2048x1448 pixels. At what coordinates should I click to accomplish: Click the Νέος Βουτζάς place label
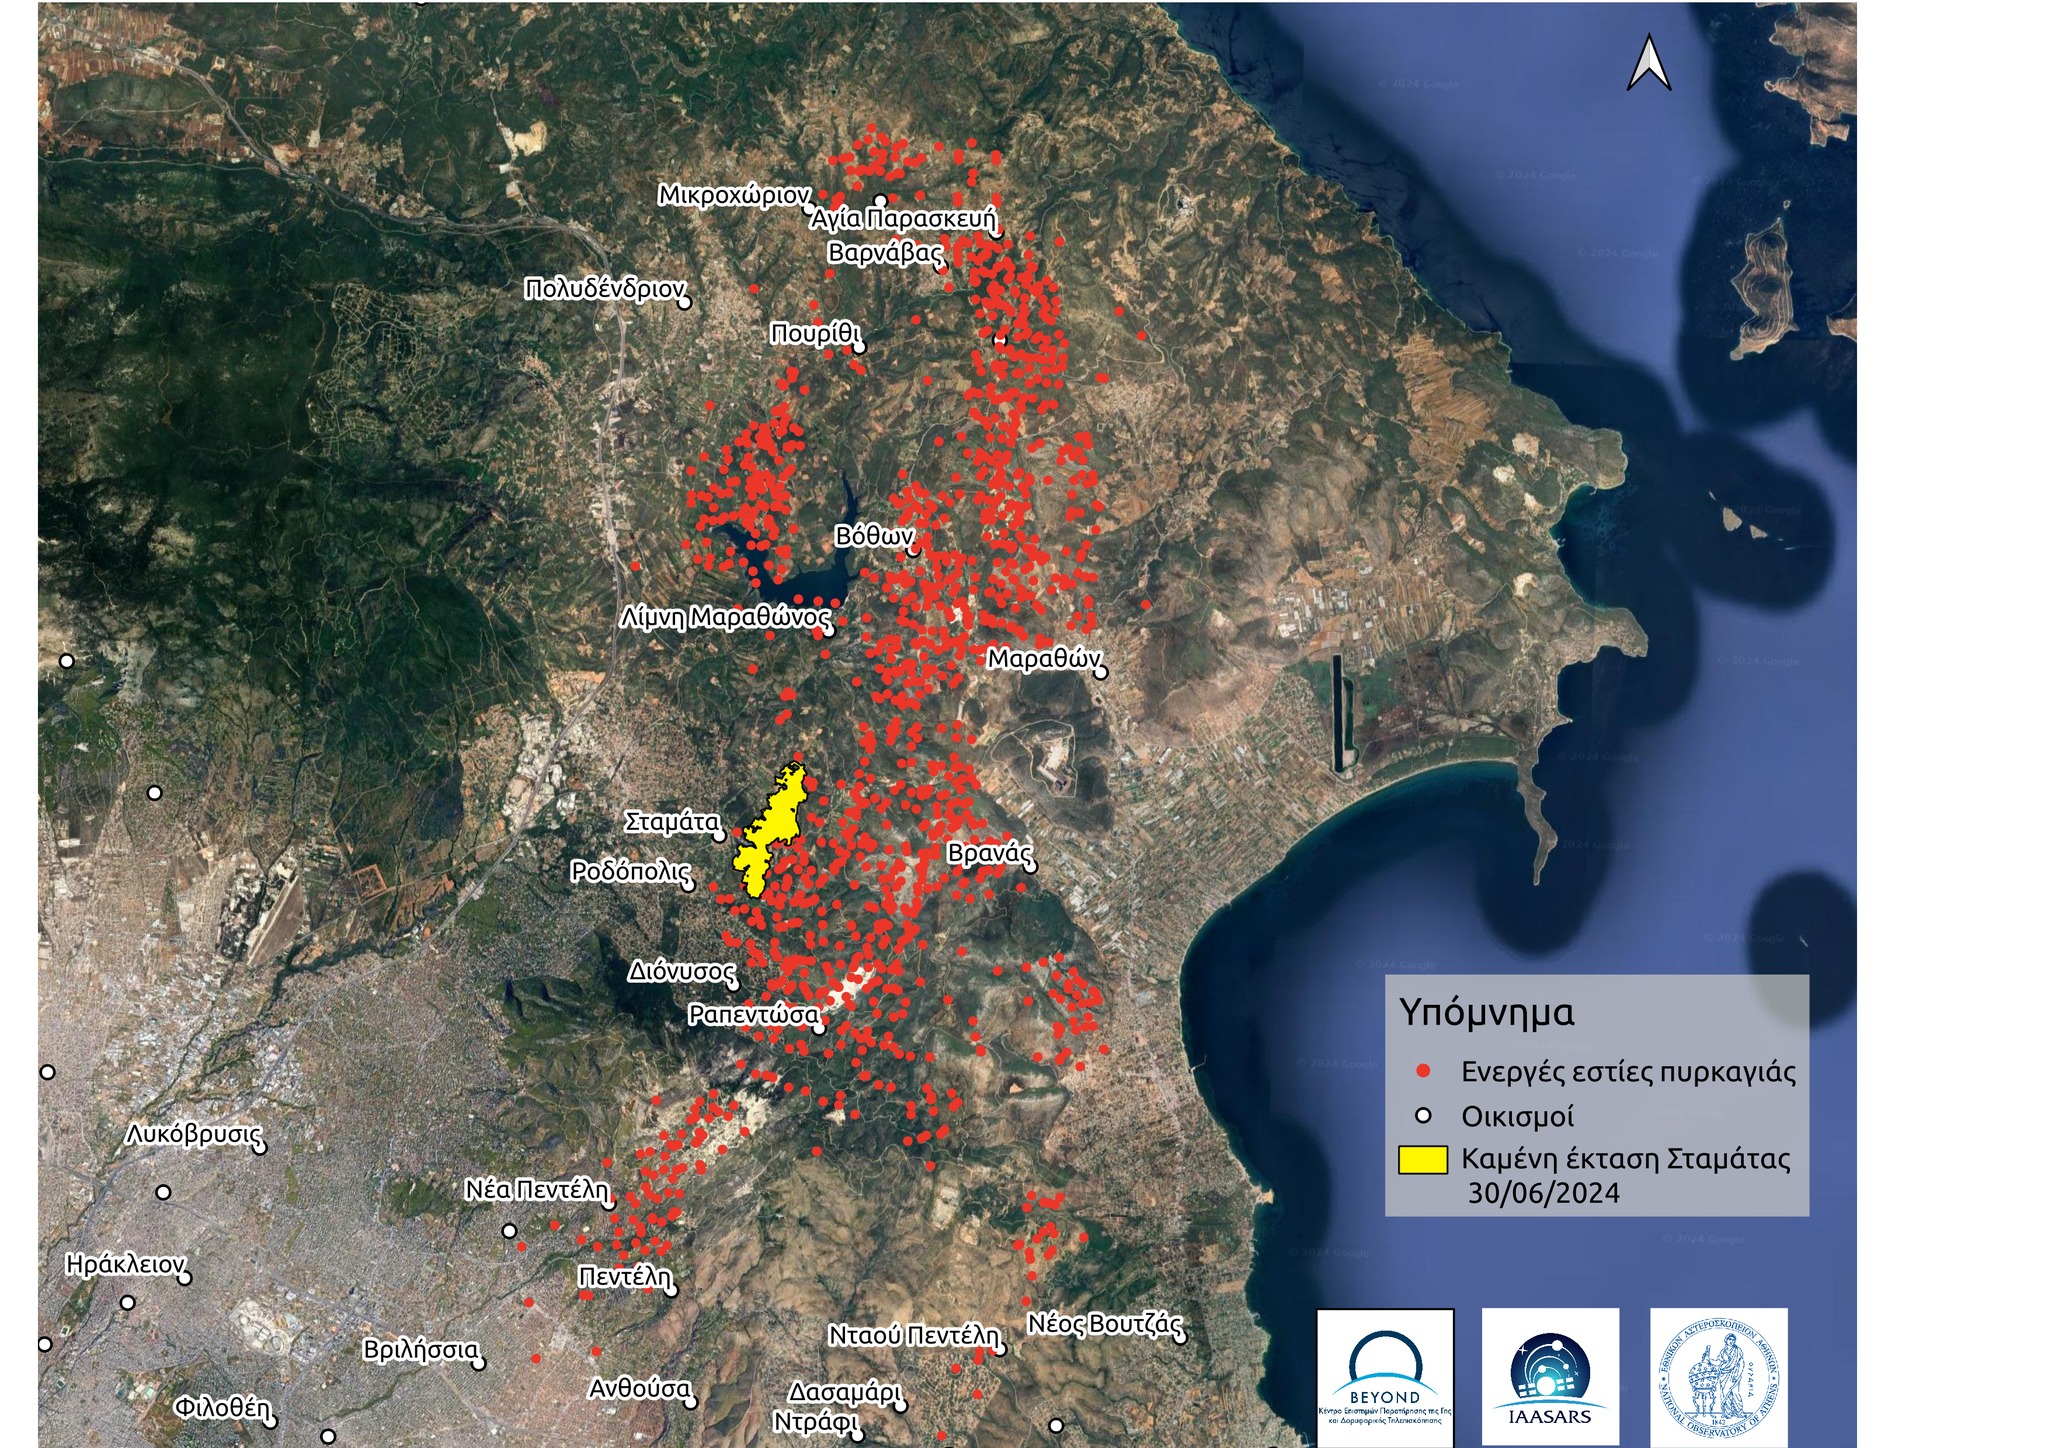pyautogui.click(x=1105, y=1324)
